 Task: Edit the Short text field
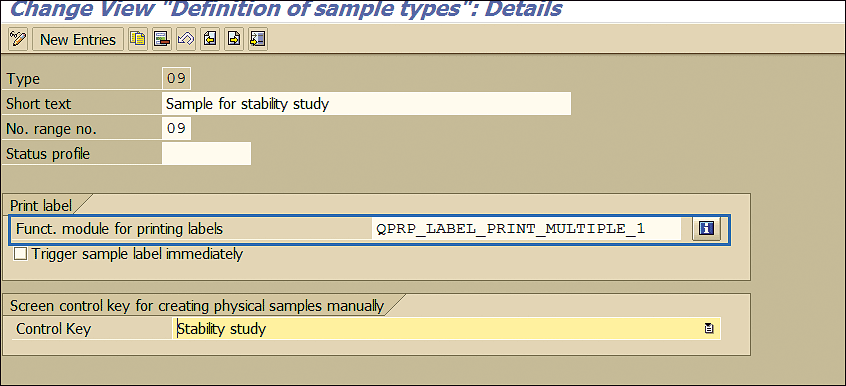point(366,104)
